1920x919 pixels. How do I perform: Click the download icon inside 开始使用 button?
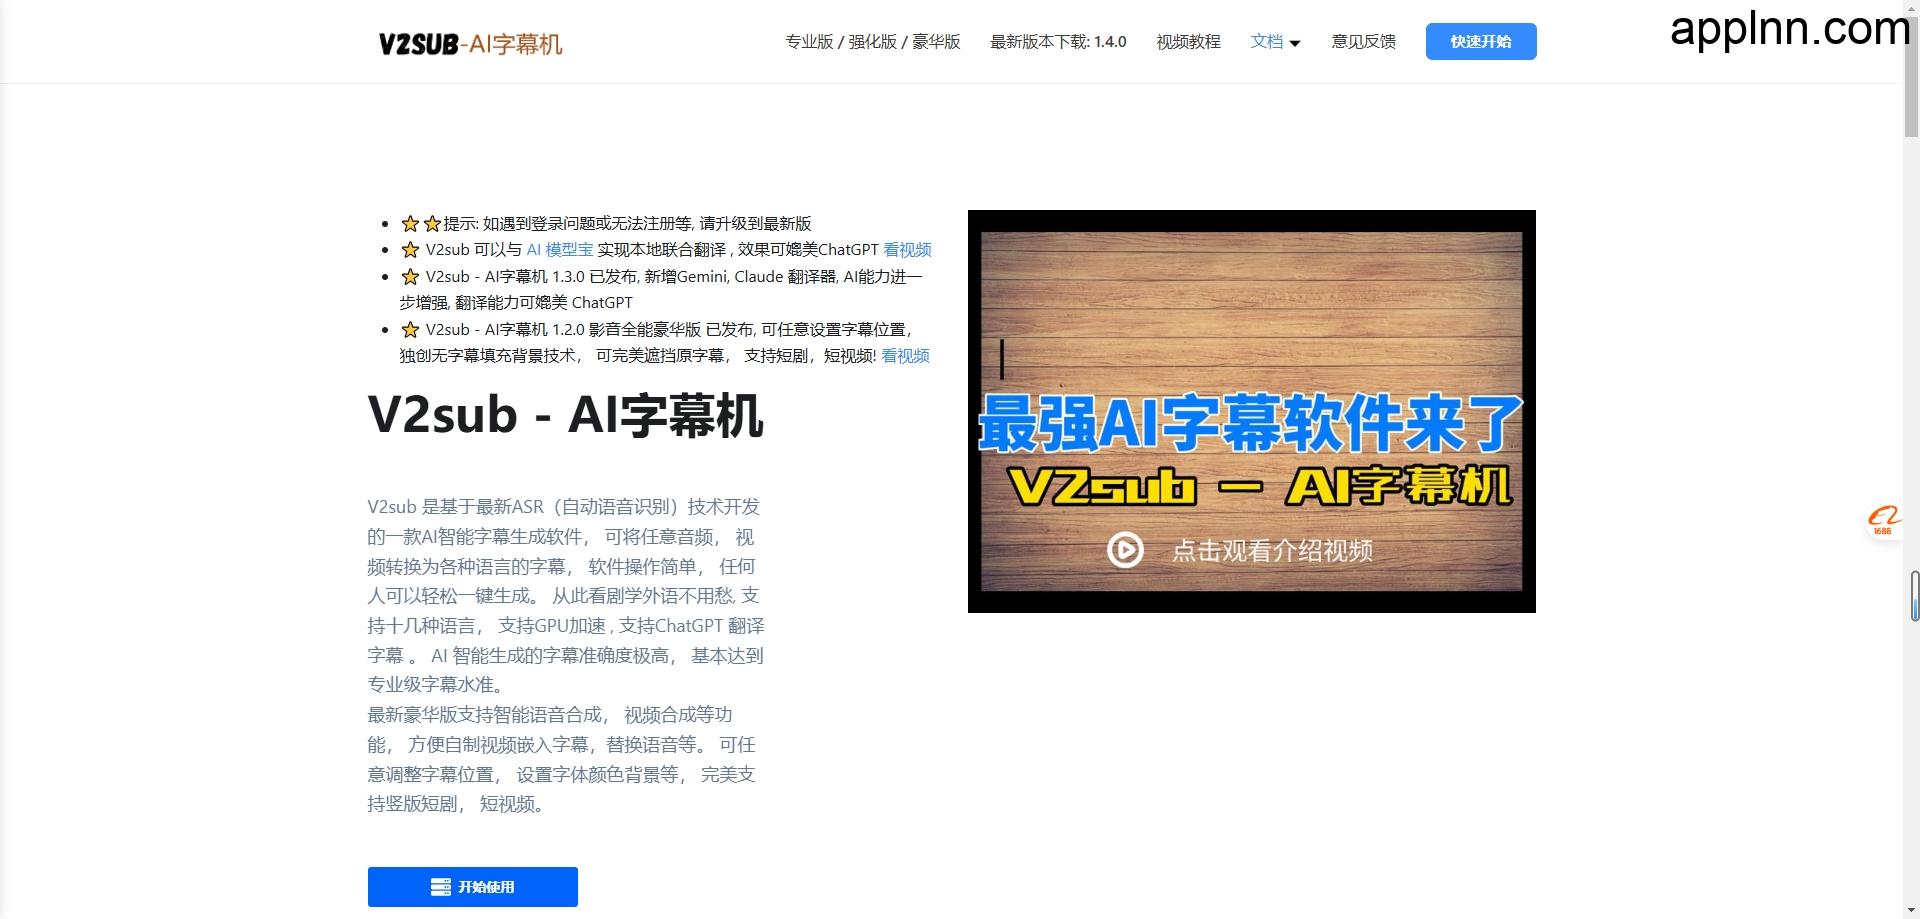[440, 887]
